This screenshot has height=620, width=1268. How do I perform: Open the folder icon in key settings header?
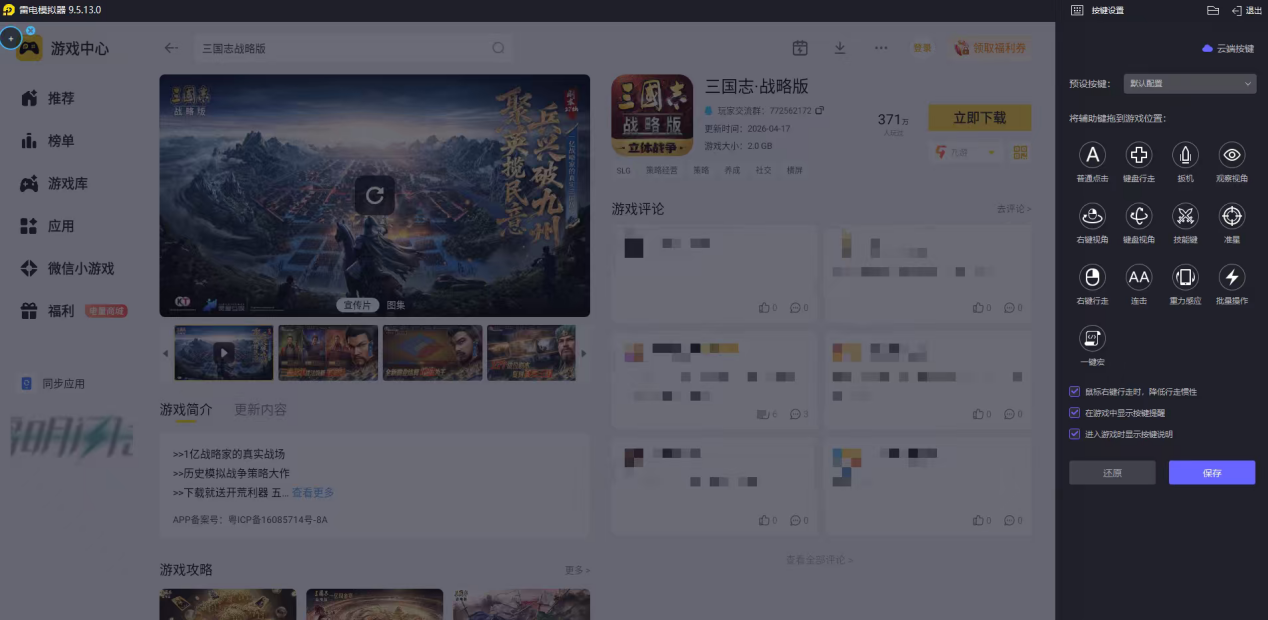[x=1213, y=10]
